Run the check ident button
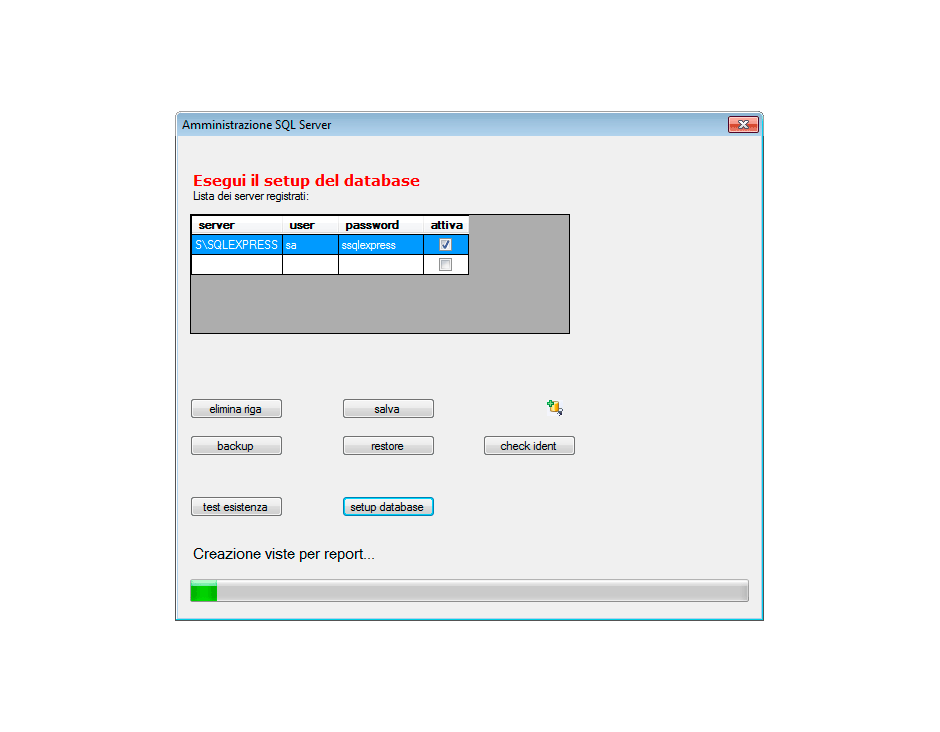Viewport: 940px width, 732px height. click(x=529, y=446)
